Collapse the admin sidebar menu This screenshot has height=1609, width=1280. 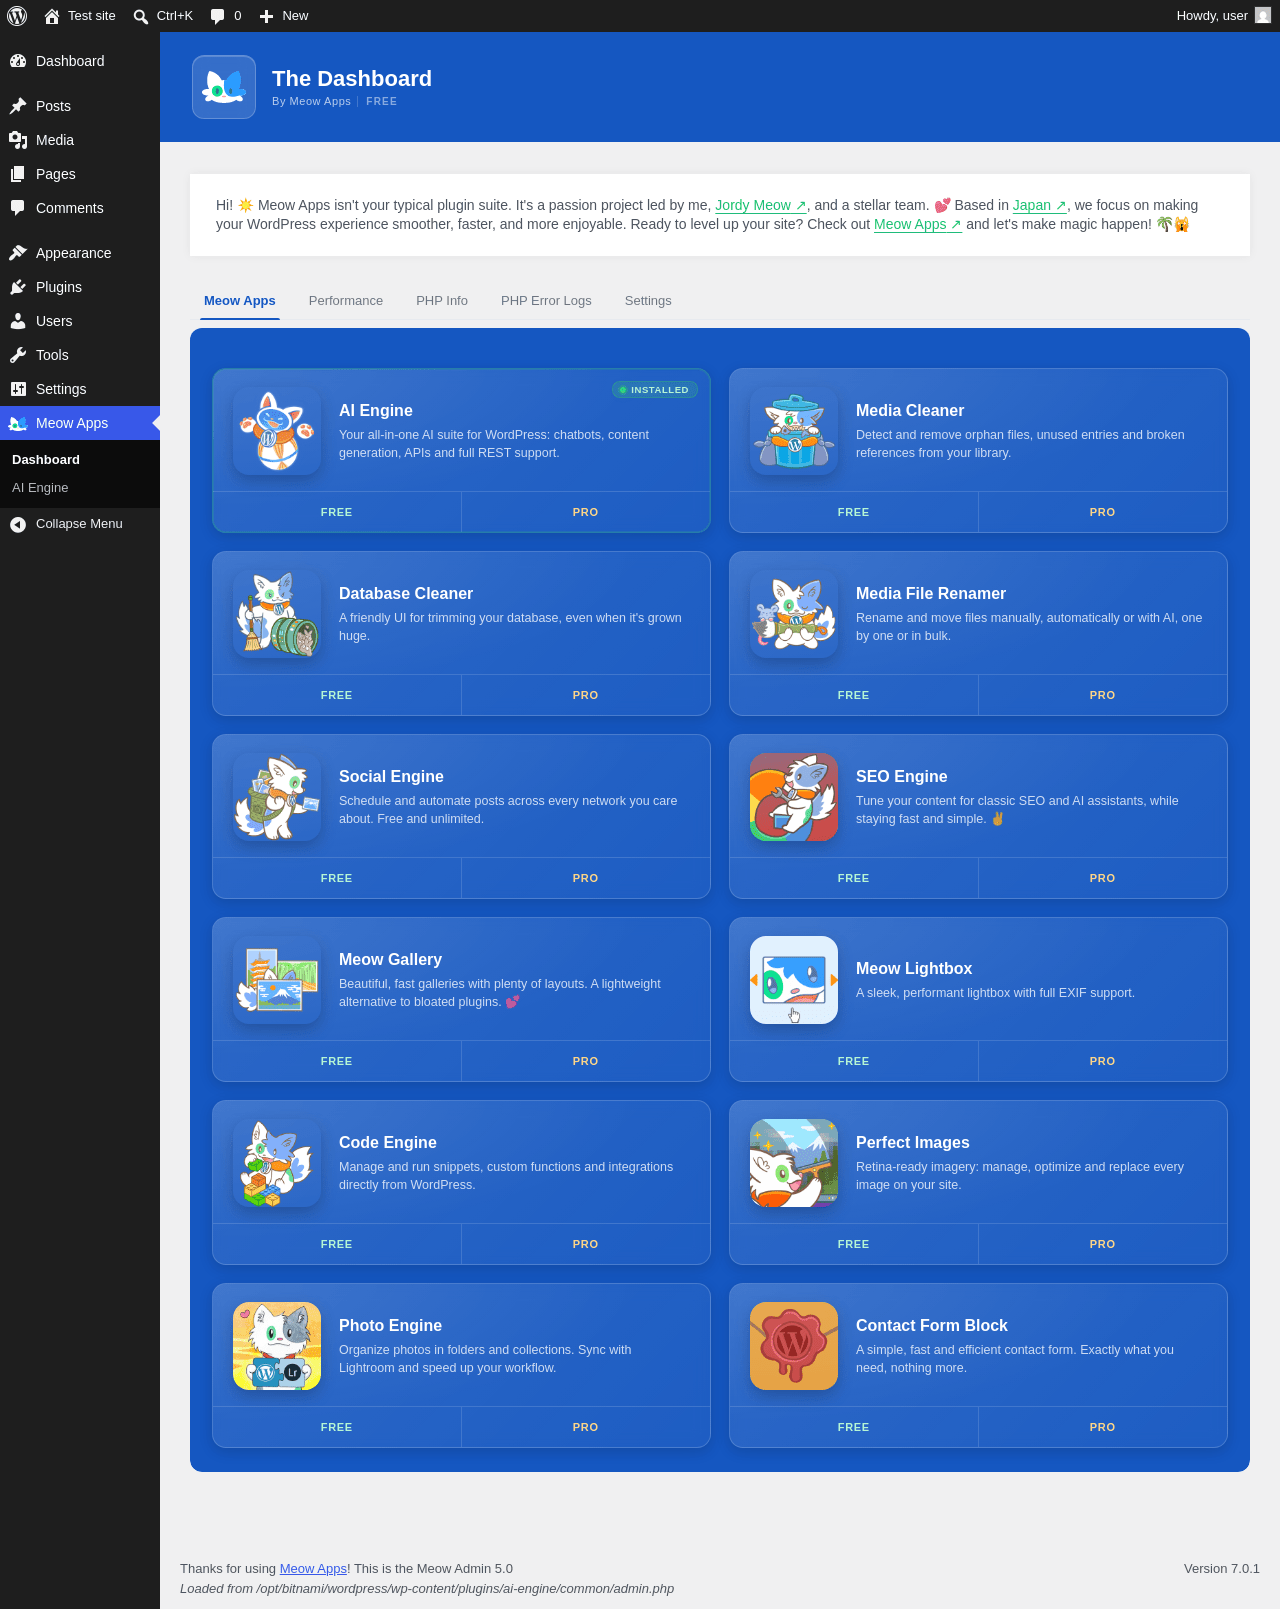tap(80, 524)
